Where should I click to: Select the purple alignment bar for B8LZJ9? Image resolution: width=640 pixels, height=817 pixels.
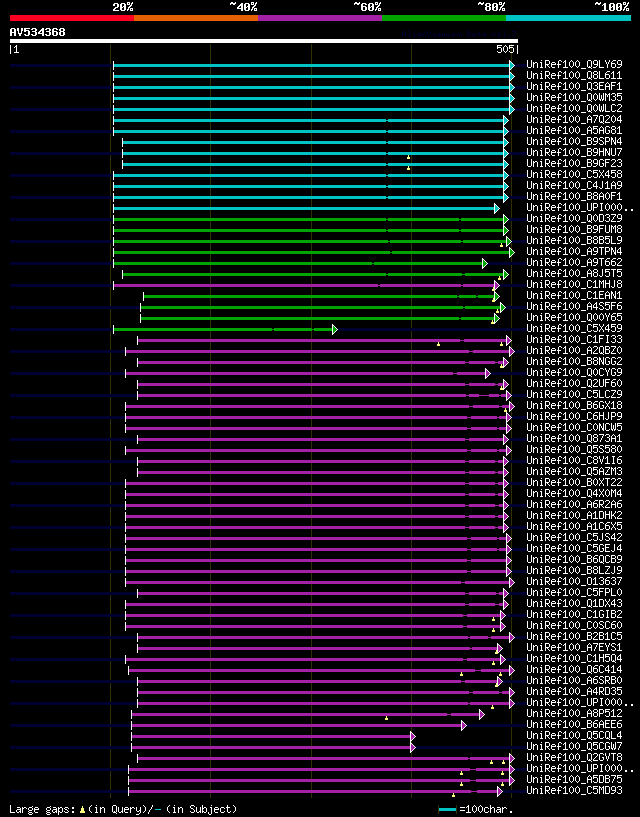pyautogui.click(x=316, y=572)
